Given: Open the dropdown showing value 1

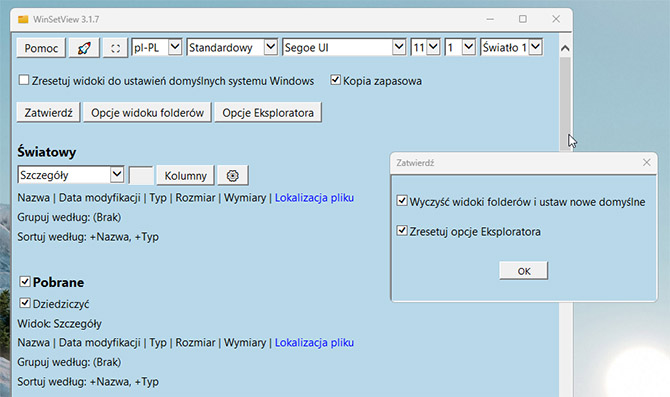Looking at the screenshot, I should click(460, 47).
